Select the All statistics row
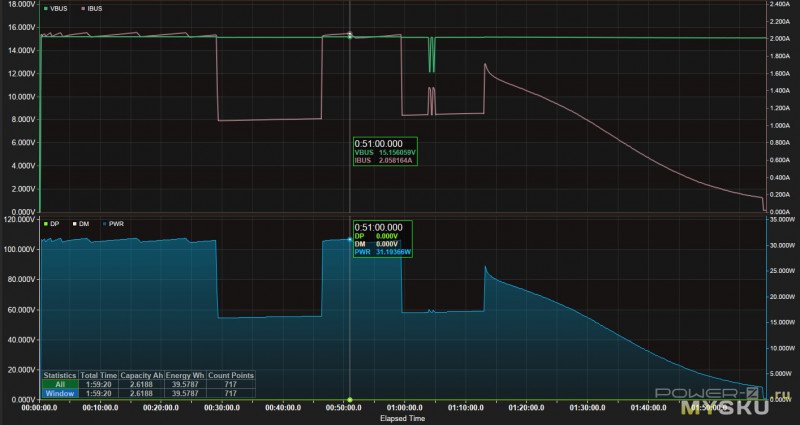This screenshot has height=425, width=800. (58, 385)
